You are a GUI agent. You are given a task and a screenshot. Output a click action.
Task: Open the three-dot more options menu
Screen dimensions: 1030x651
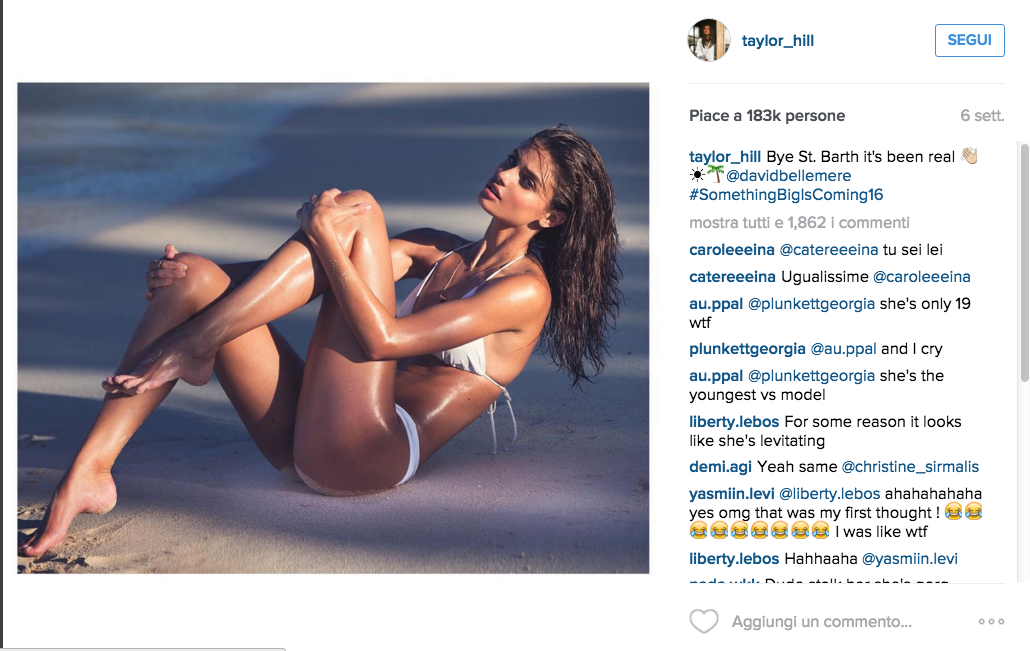[x=991, y=621]
